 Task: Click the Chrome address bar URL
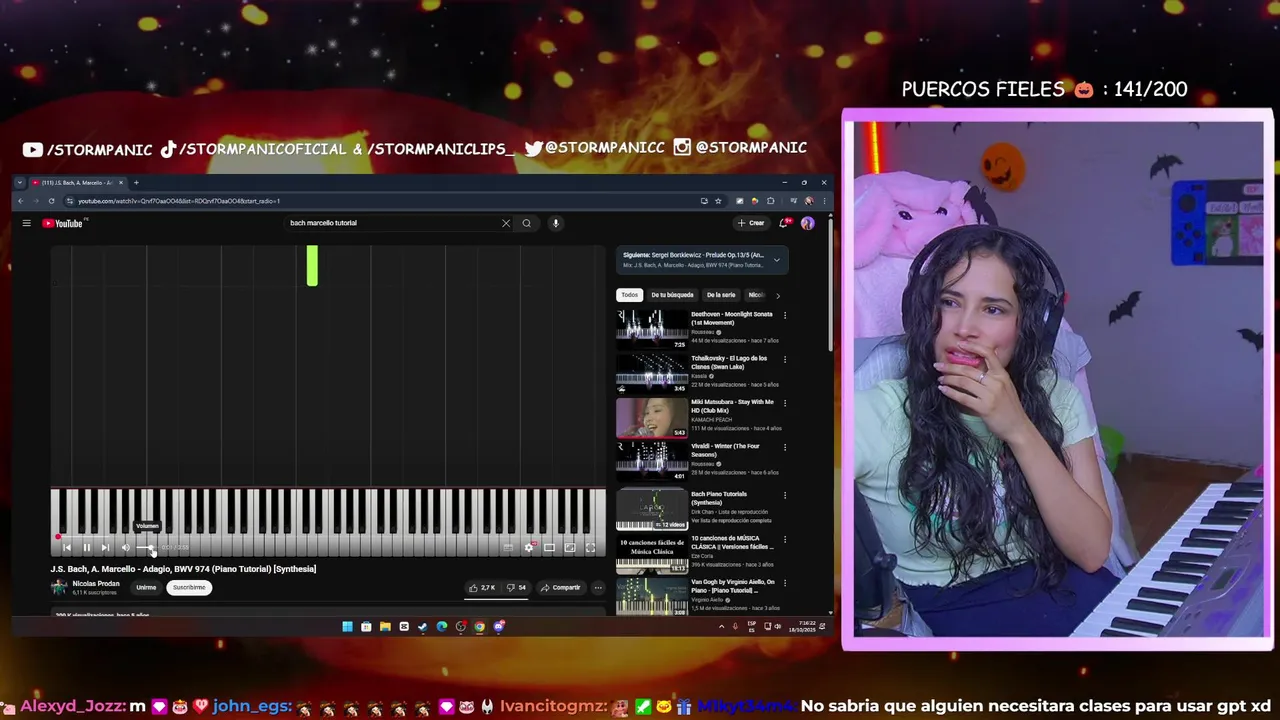click(x=179, y=201)
